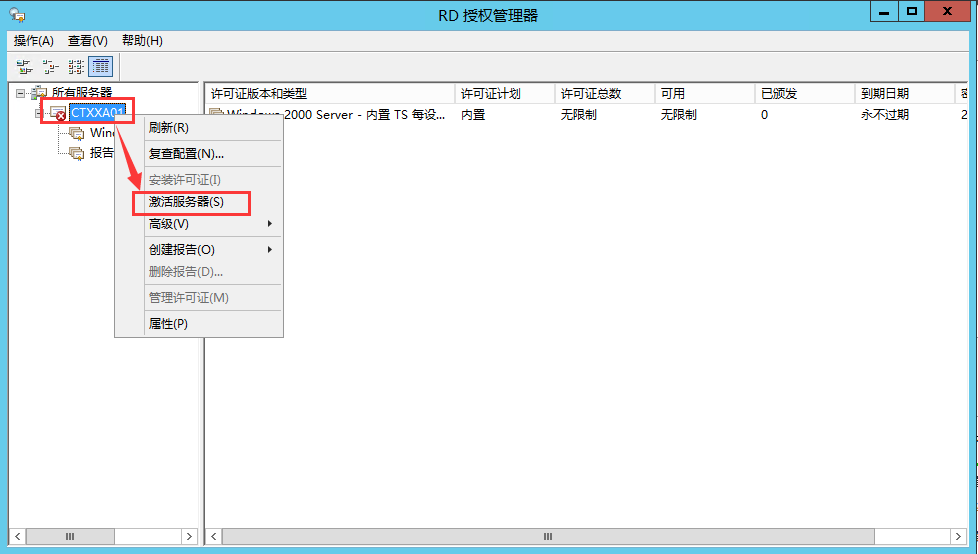Click the 报告 node icon in tree
The image size is (978, 554).
[76, 153]
